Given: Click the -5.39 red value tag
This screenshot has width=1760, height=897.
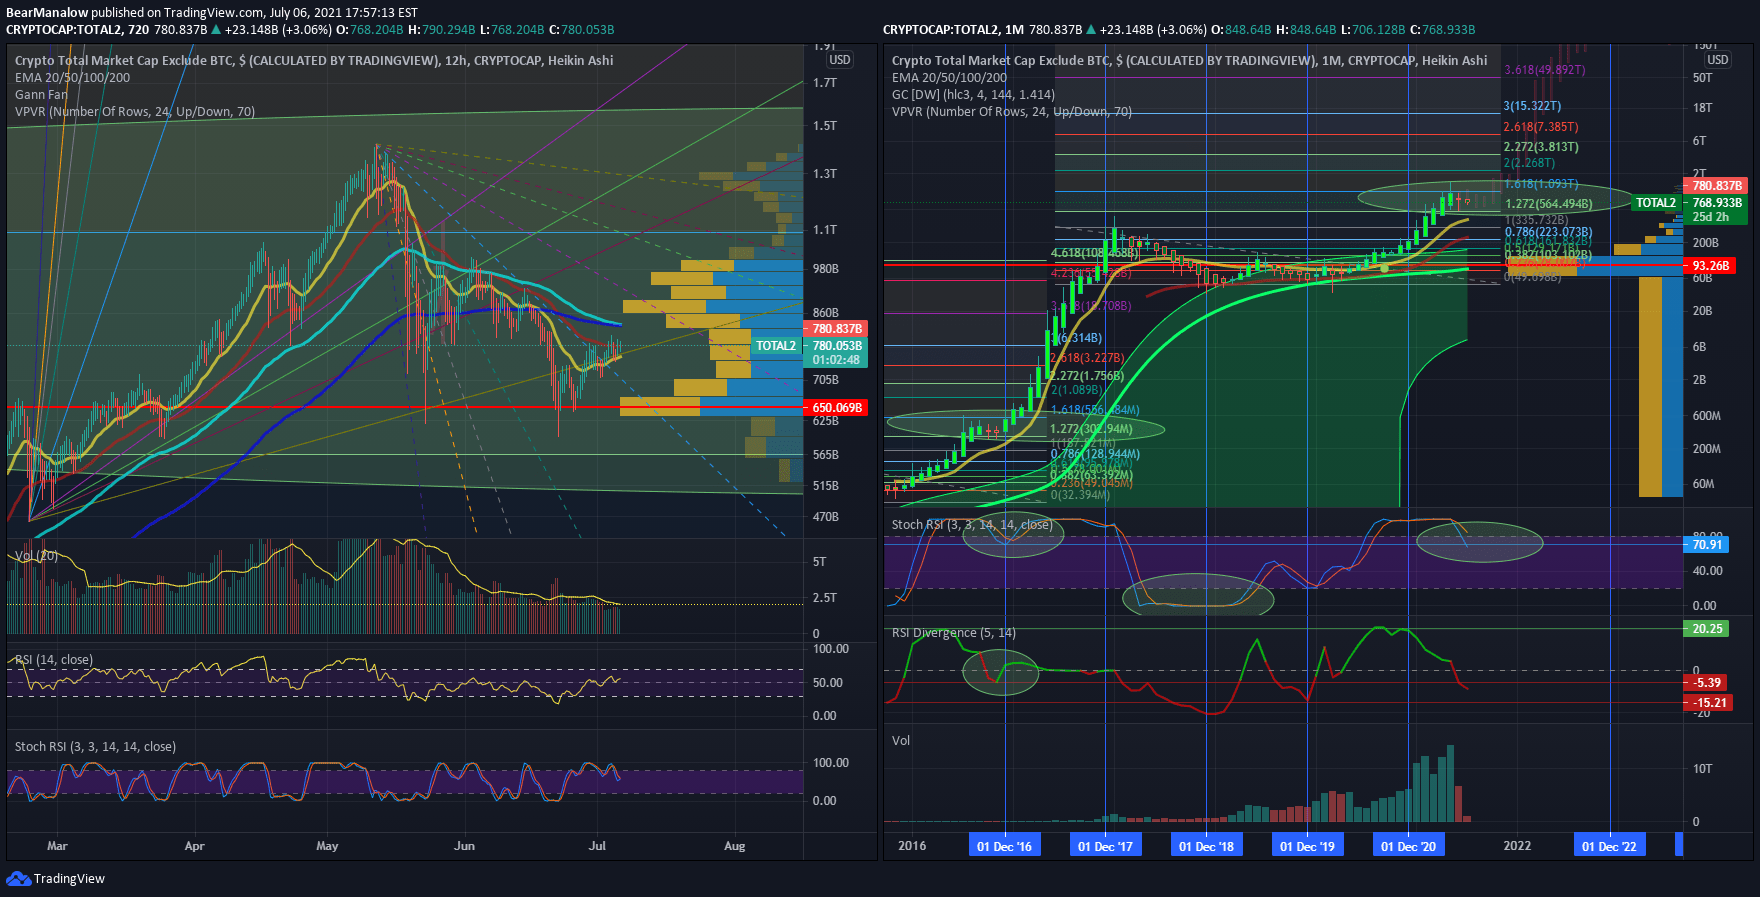Looking at the screenshot, I should coord(1707,683).
